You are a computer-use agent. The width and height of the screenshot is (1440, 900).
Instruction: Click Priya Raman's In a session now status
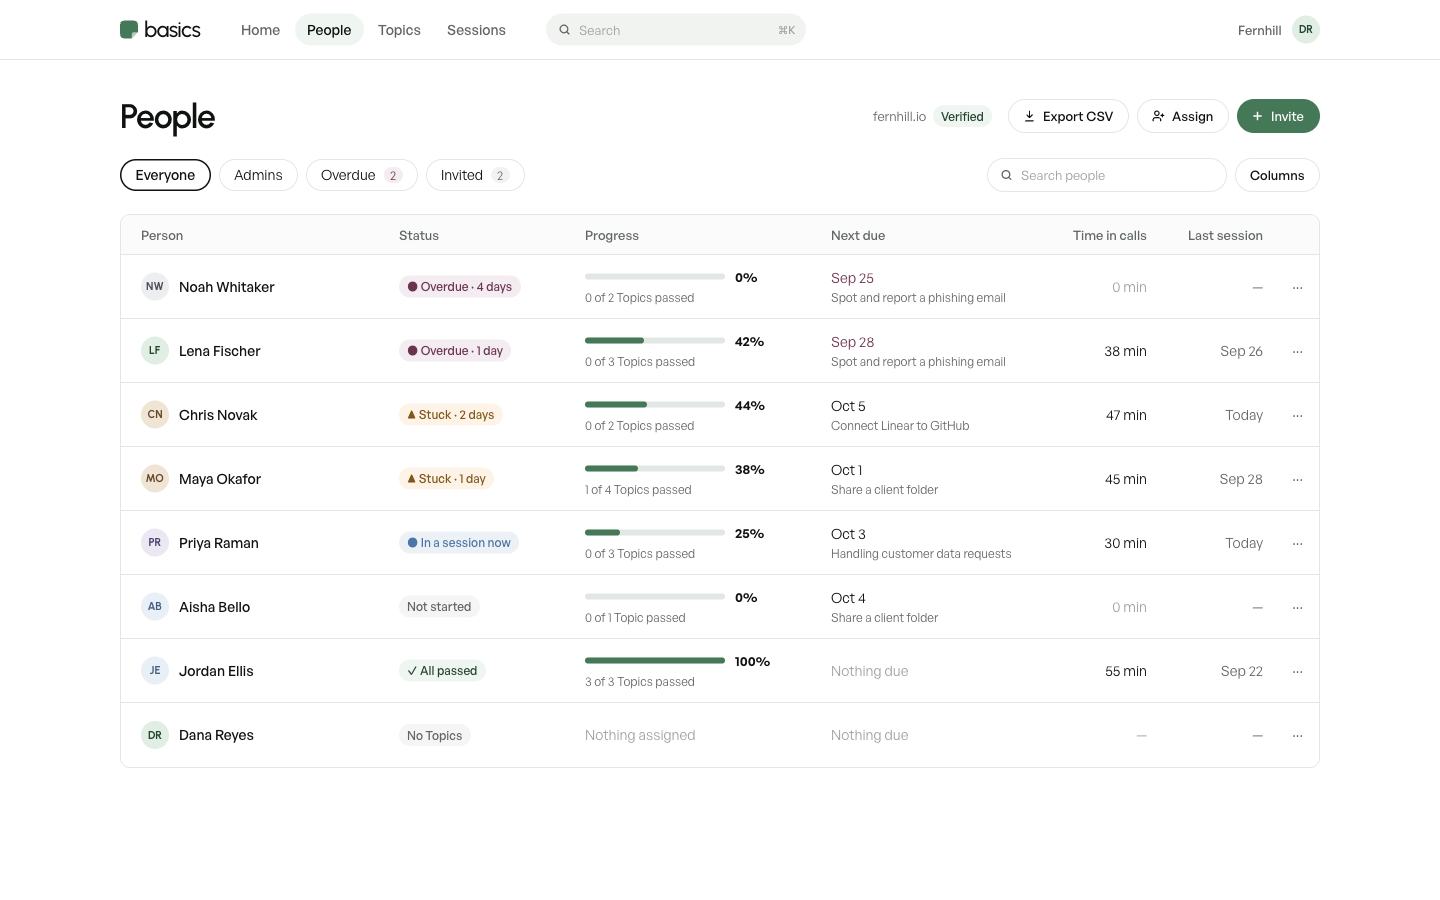point(459,543)
